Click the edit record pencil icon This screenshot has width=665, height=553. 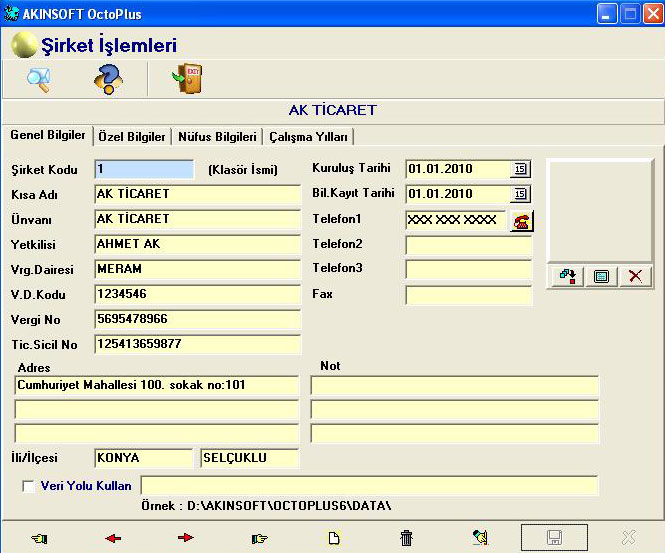[x=481, y=537]
